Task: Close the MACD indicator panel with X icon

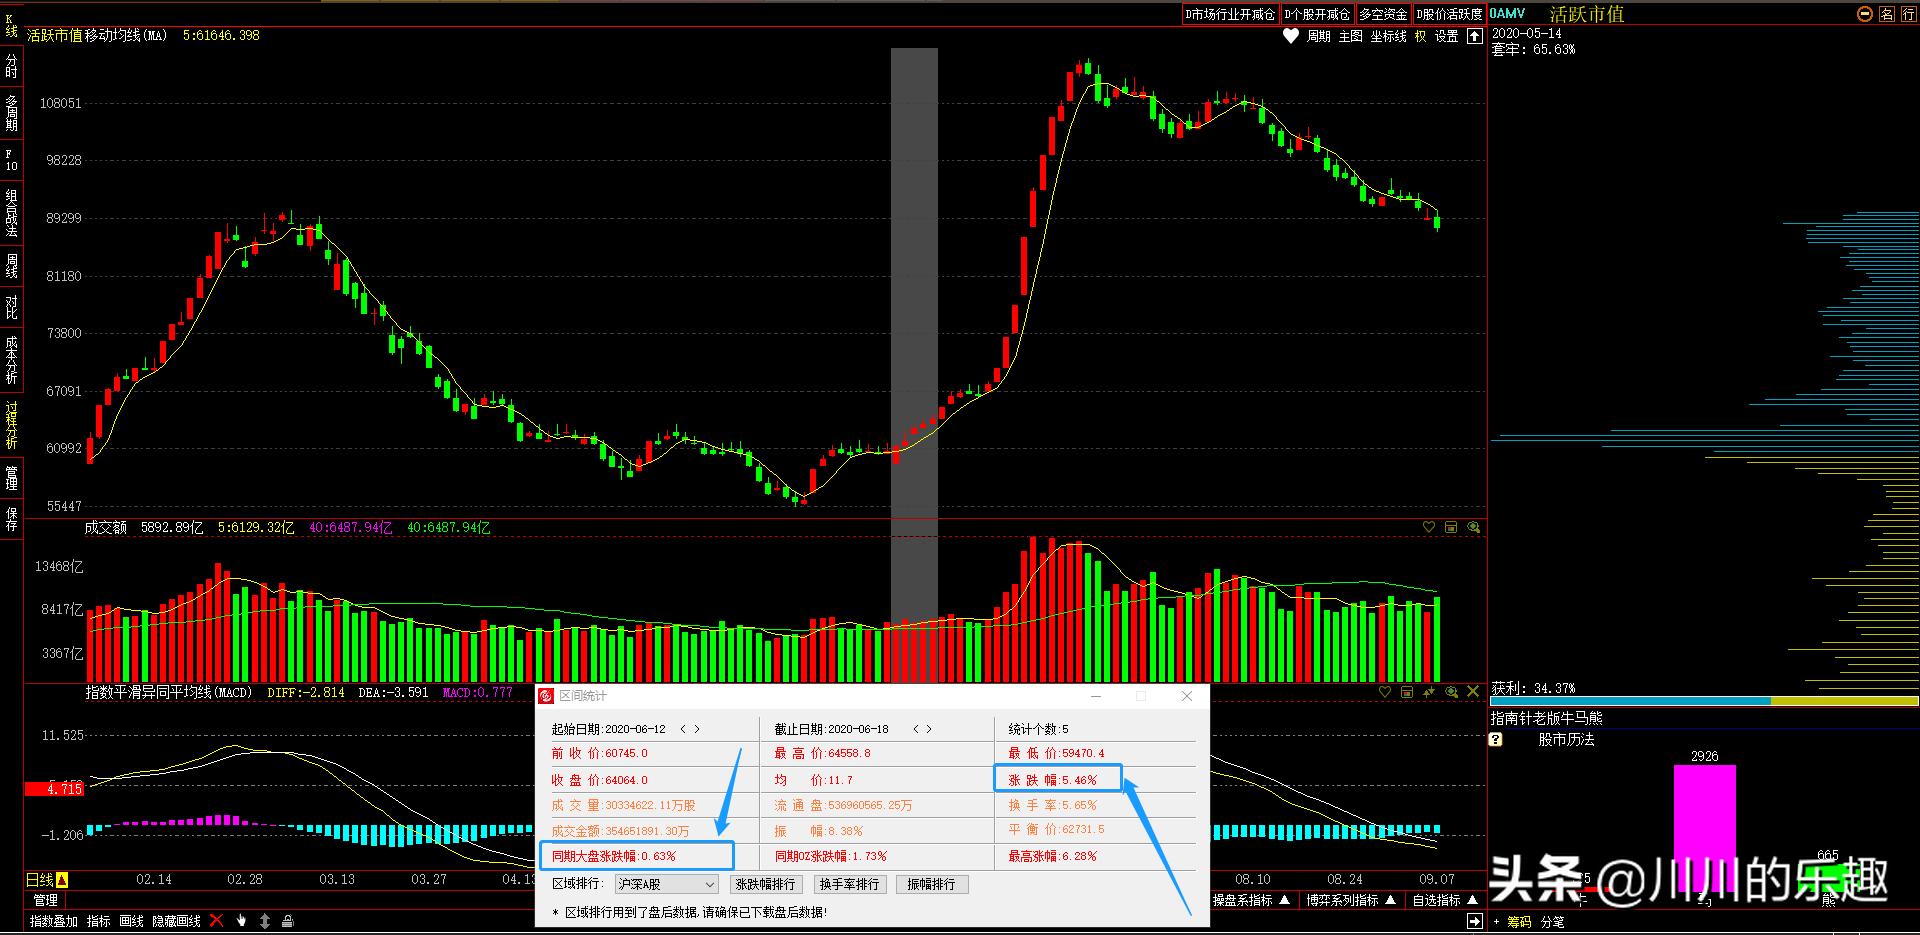Action: pos(1473,692)
